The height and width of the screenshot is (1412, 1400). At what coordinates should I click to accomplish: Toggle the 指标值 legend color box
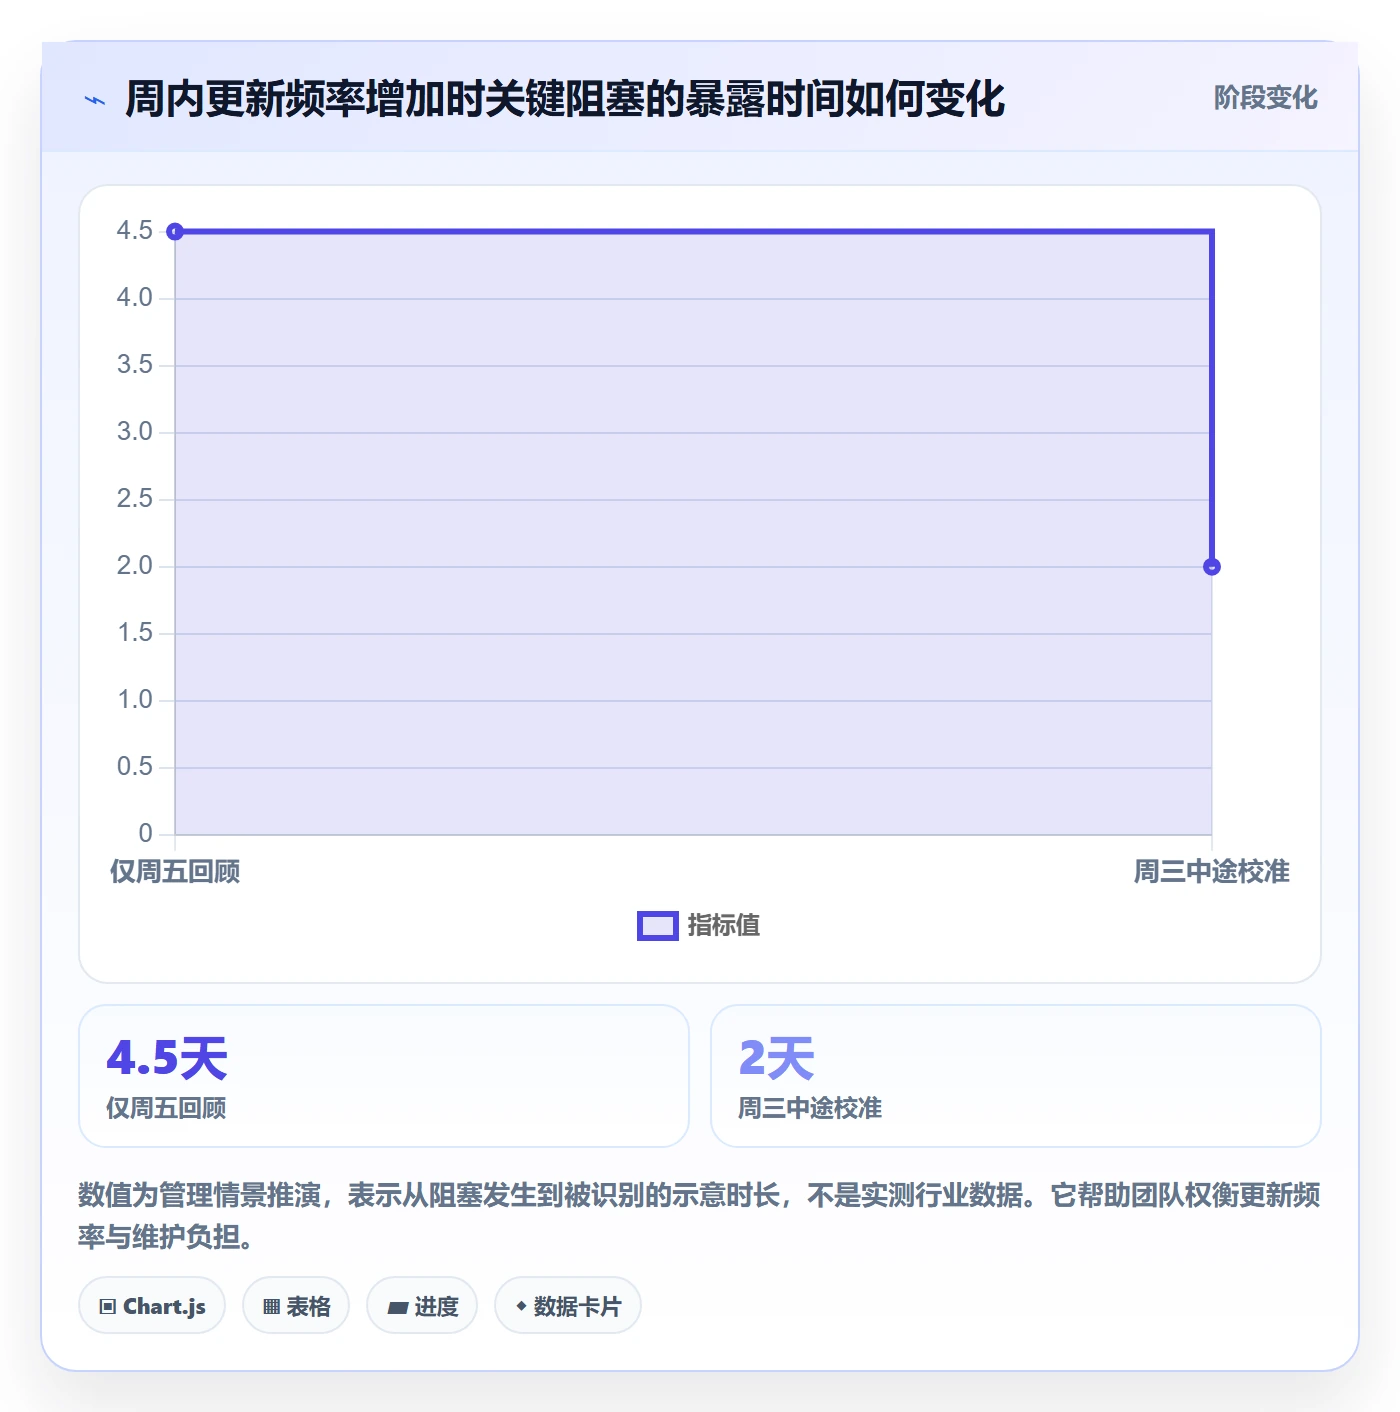click(x=658, y=926)
